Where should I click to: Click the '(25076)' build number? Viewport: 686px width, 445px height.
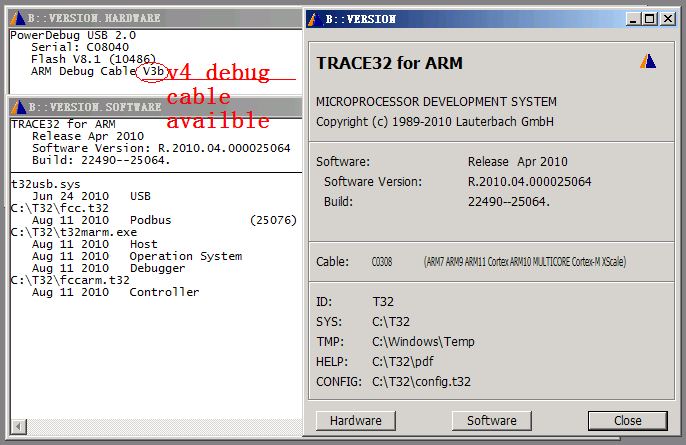[273, 220]
